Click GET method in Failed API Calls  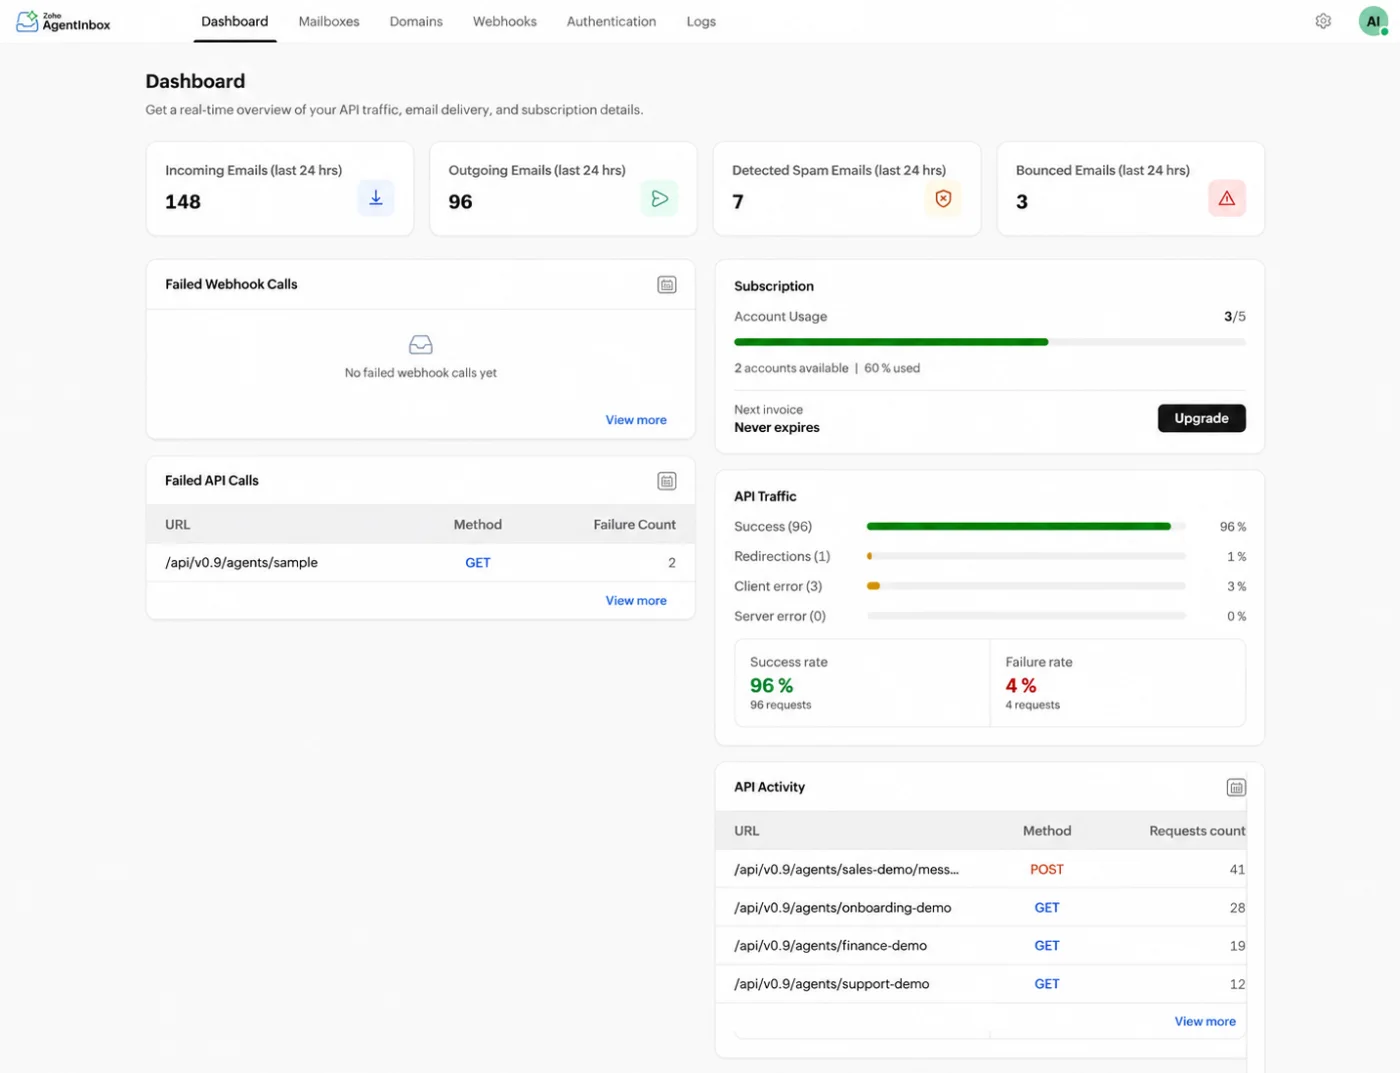(x=478, y=563)
